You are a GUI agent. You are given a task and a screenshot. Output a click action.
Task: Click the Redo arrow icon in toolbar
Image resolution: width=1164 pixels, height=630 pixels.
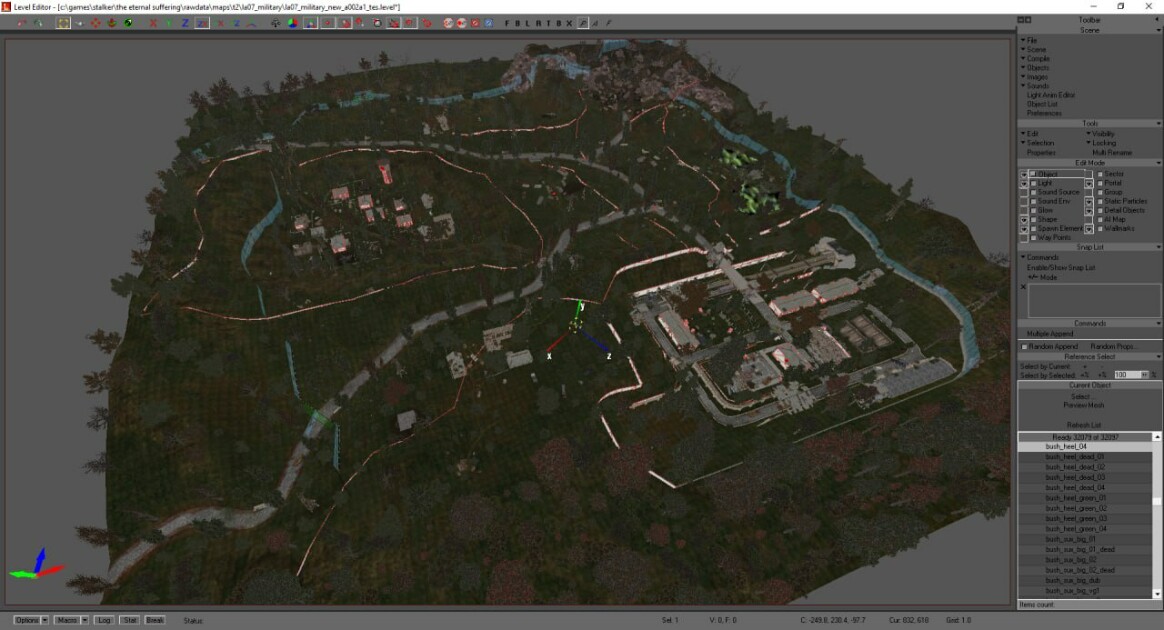[38, 23]
